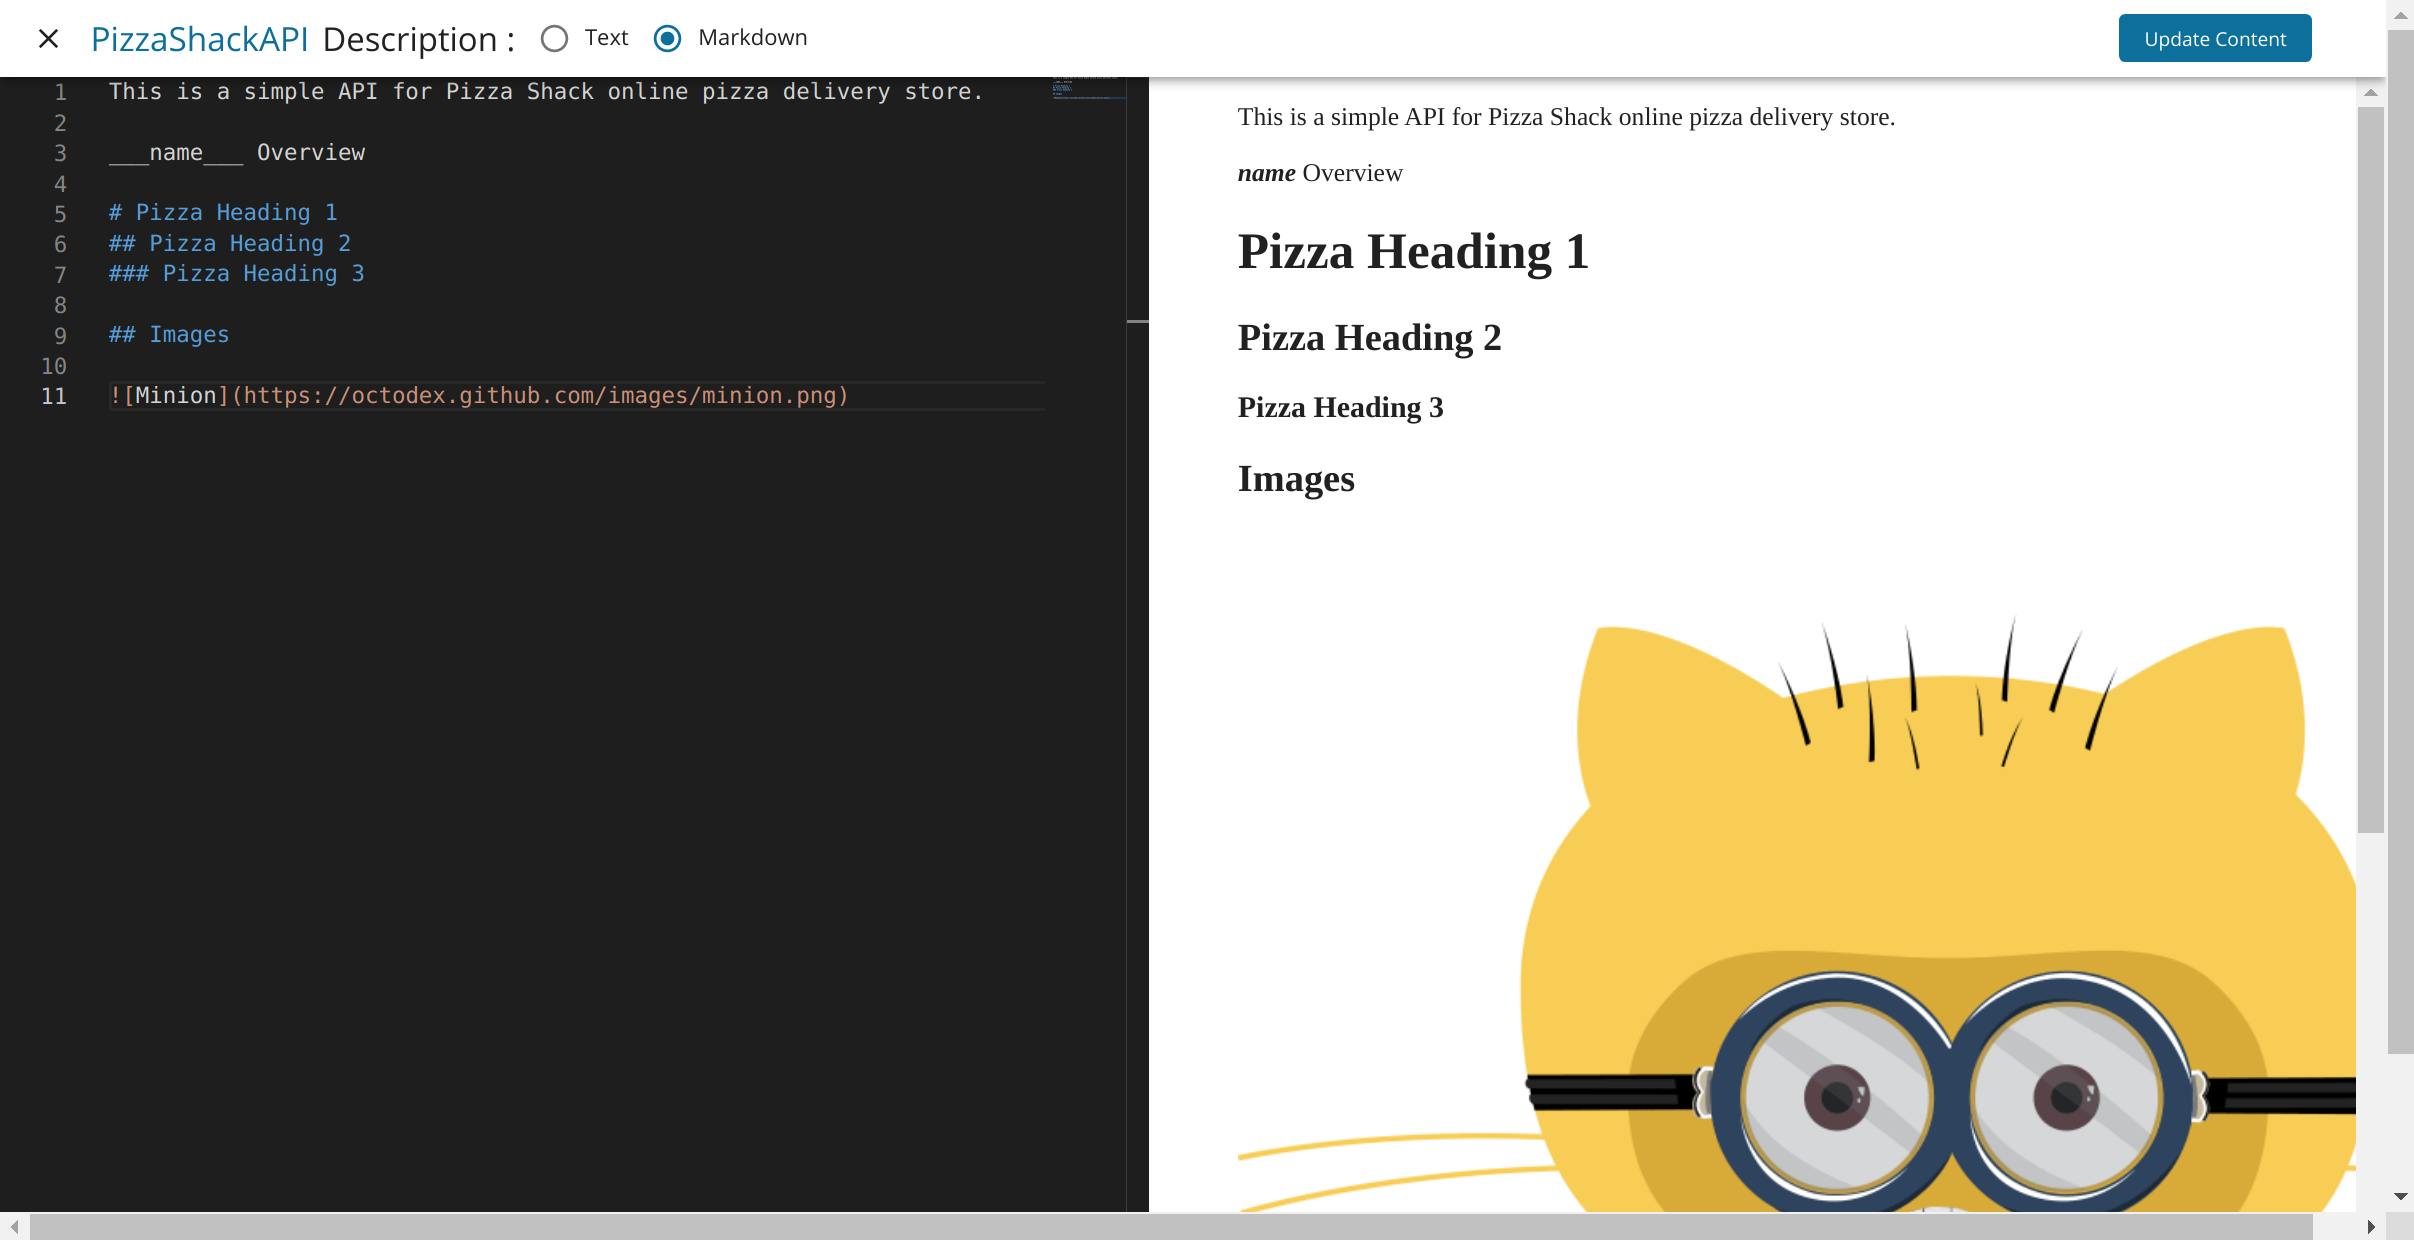2414x1240 pixels.
Task: Select the Text radio button
Action: 556,38
